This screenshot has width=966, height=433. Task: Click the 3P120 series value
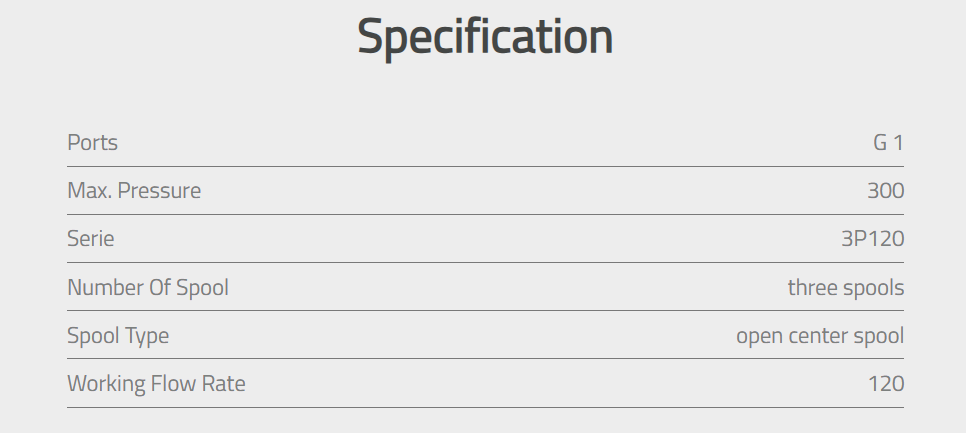(x=872, y=238)
